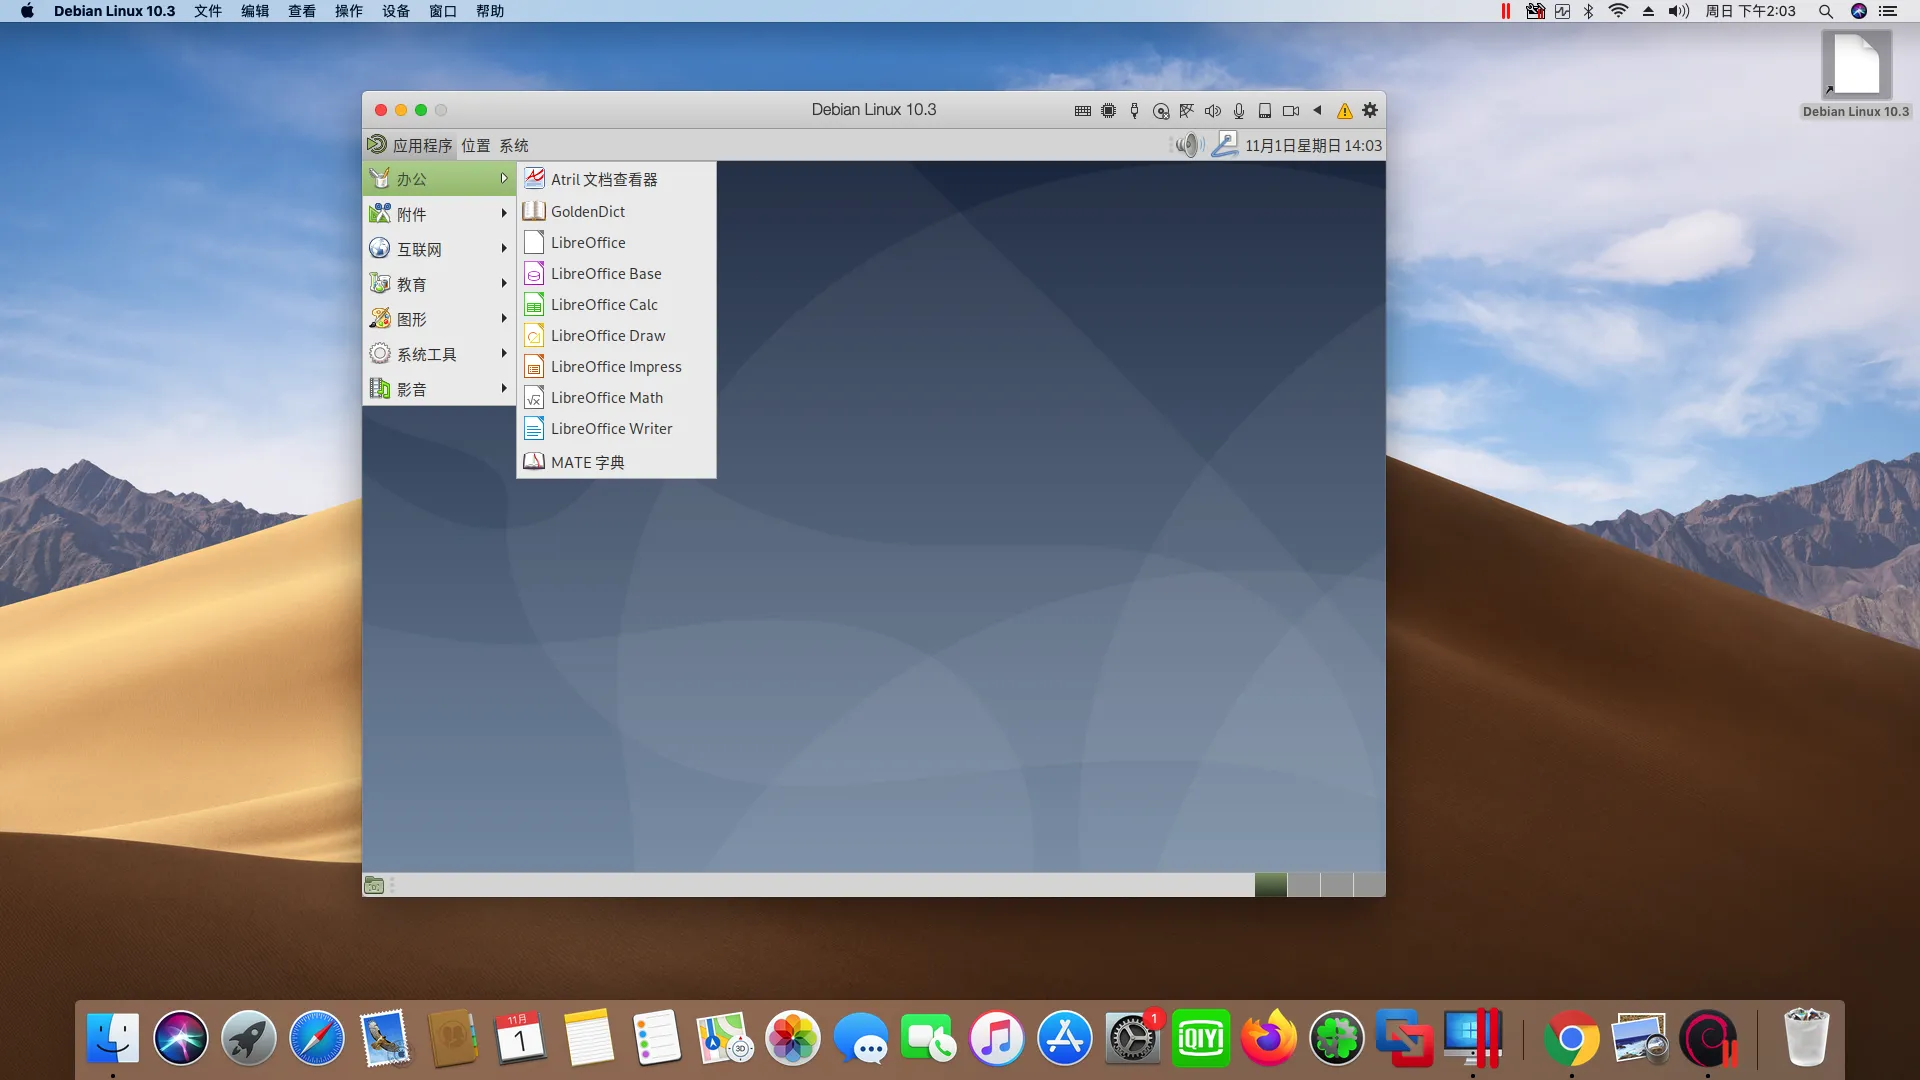Image resolution: width=1920 pixels, height=1080 pixels.
Task: Open Launchpad rocket in the Dock
Action: click(249, 1039)
